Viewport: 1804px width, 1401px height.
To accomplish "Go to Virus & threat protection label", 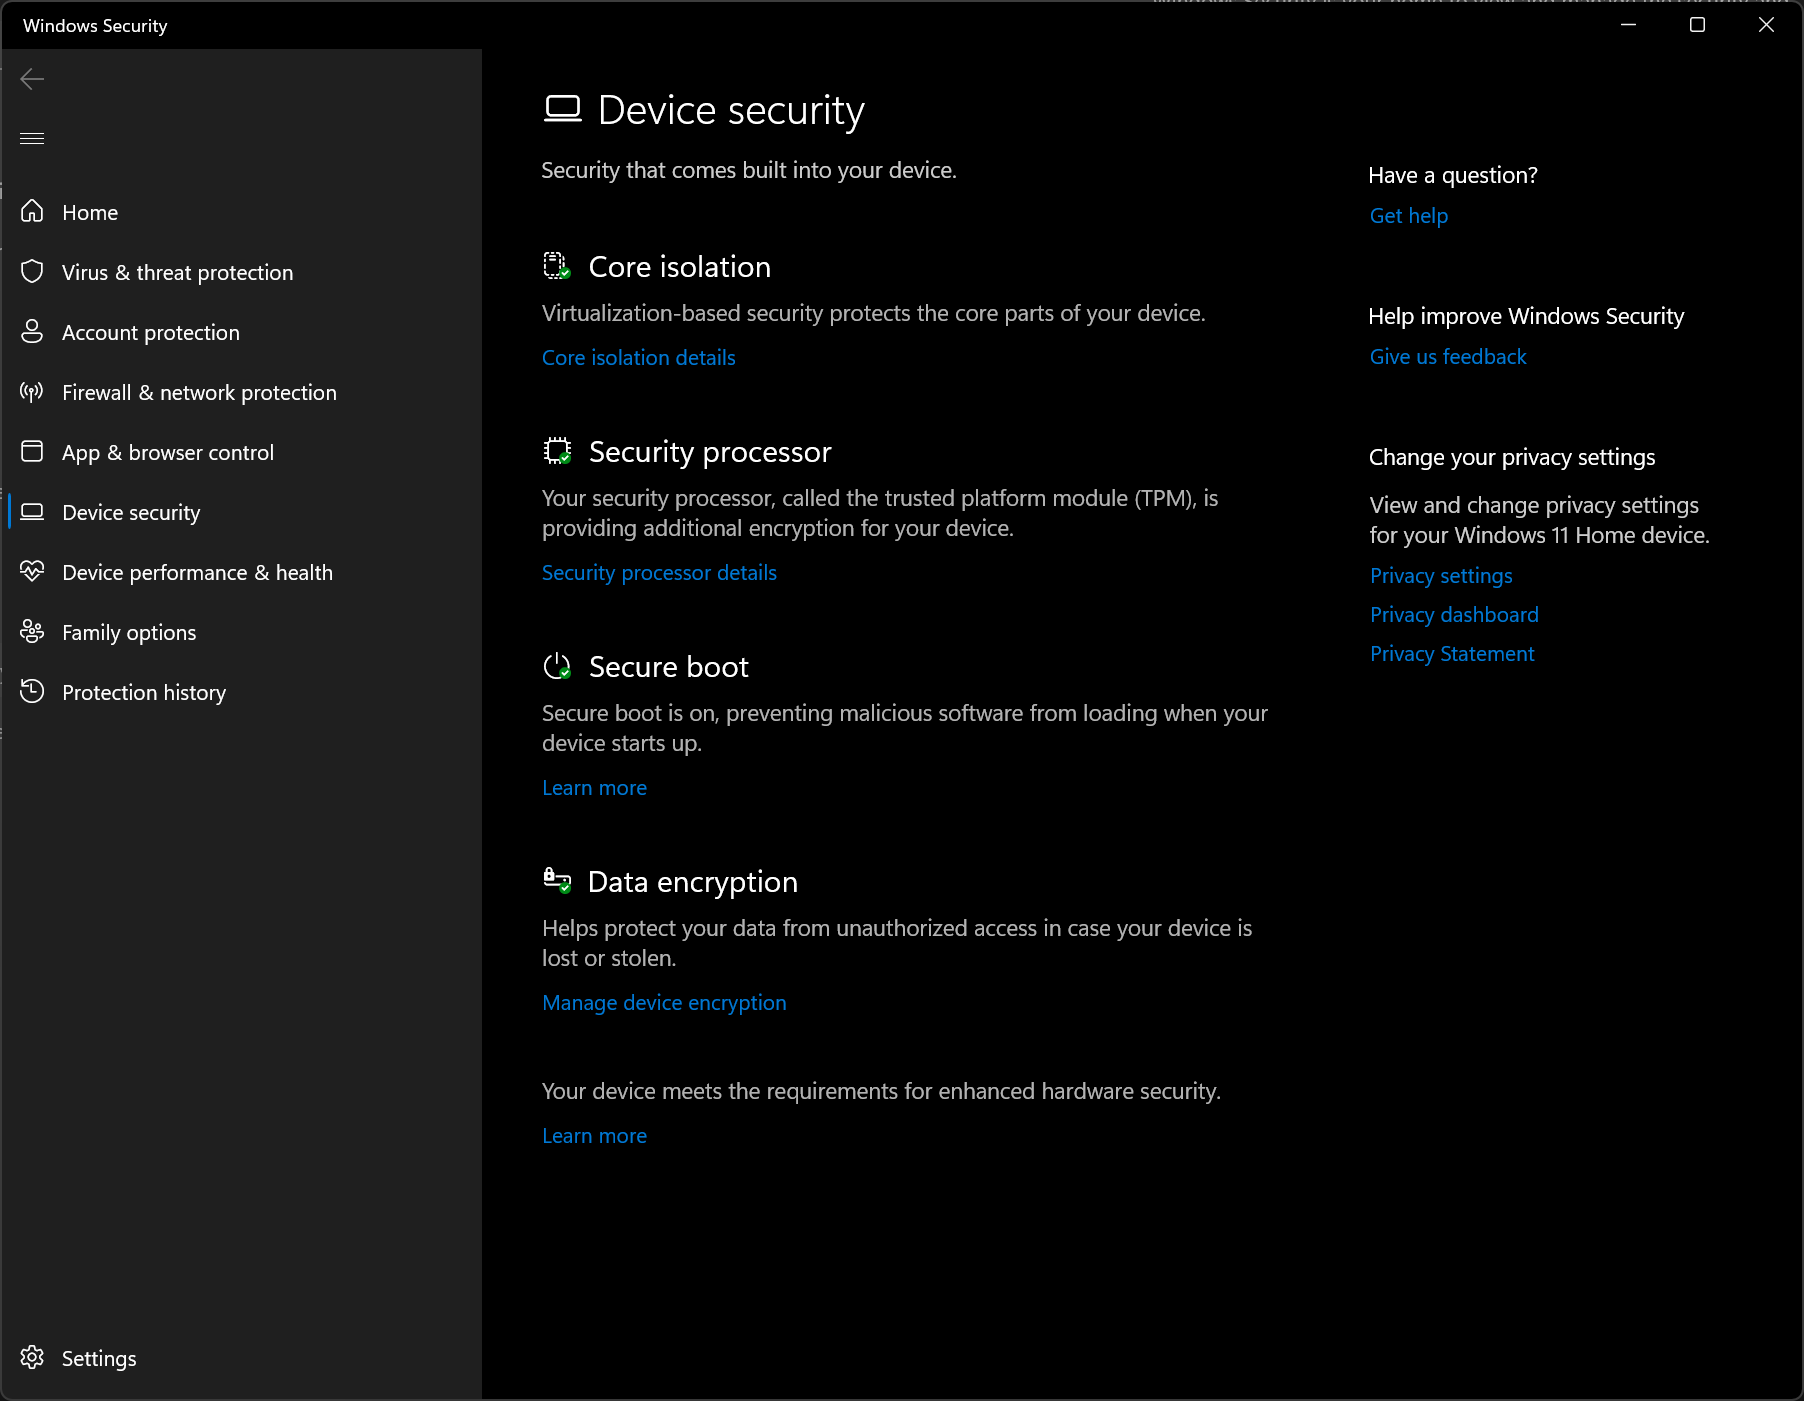I will click(178, 272).
